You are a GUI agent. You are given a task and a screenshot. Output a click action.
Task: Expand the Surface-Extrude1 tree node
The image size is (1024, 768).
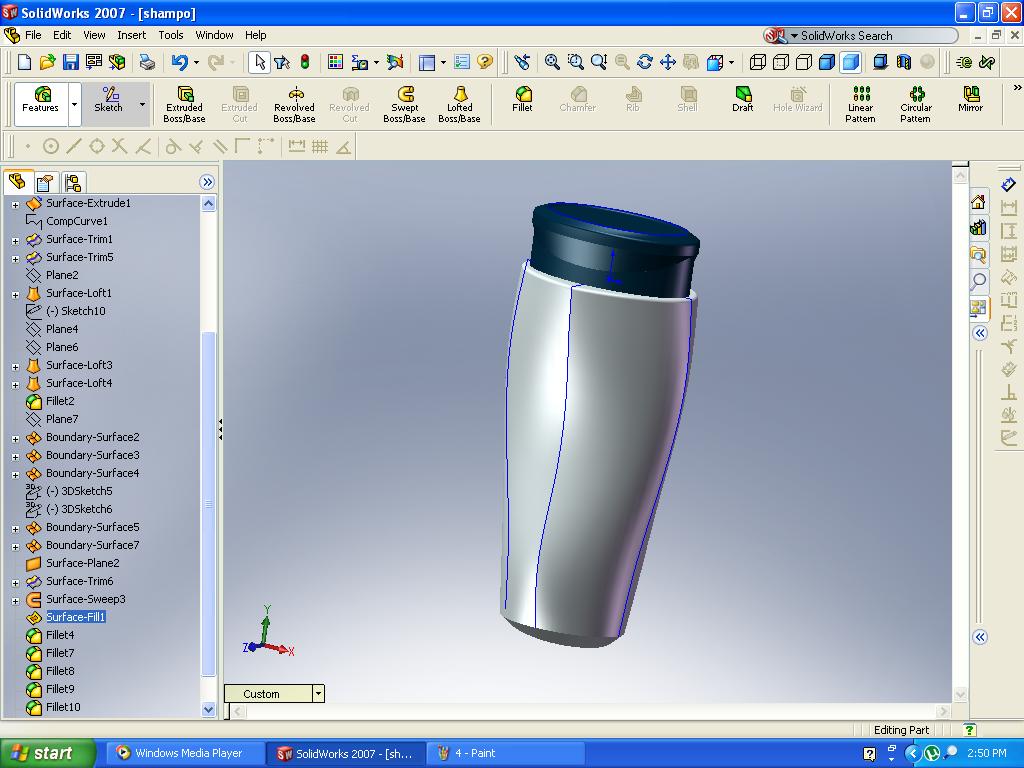click(15, 204)
